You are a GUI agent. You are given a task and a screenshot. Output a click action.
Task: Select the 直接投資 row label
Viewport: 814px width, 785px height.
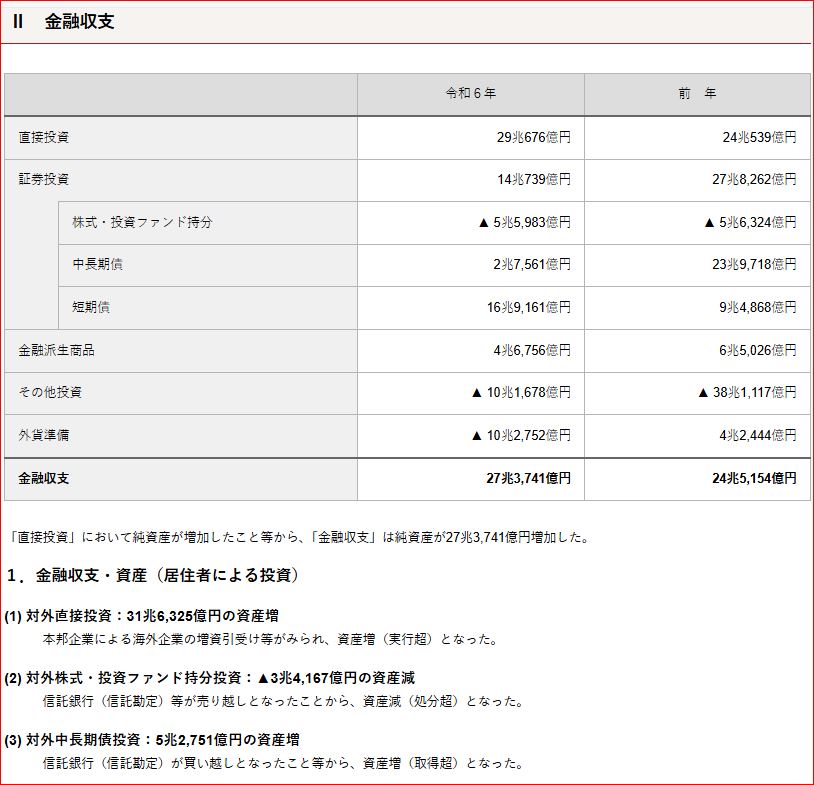click(x=44, y=137)
